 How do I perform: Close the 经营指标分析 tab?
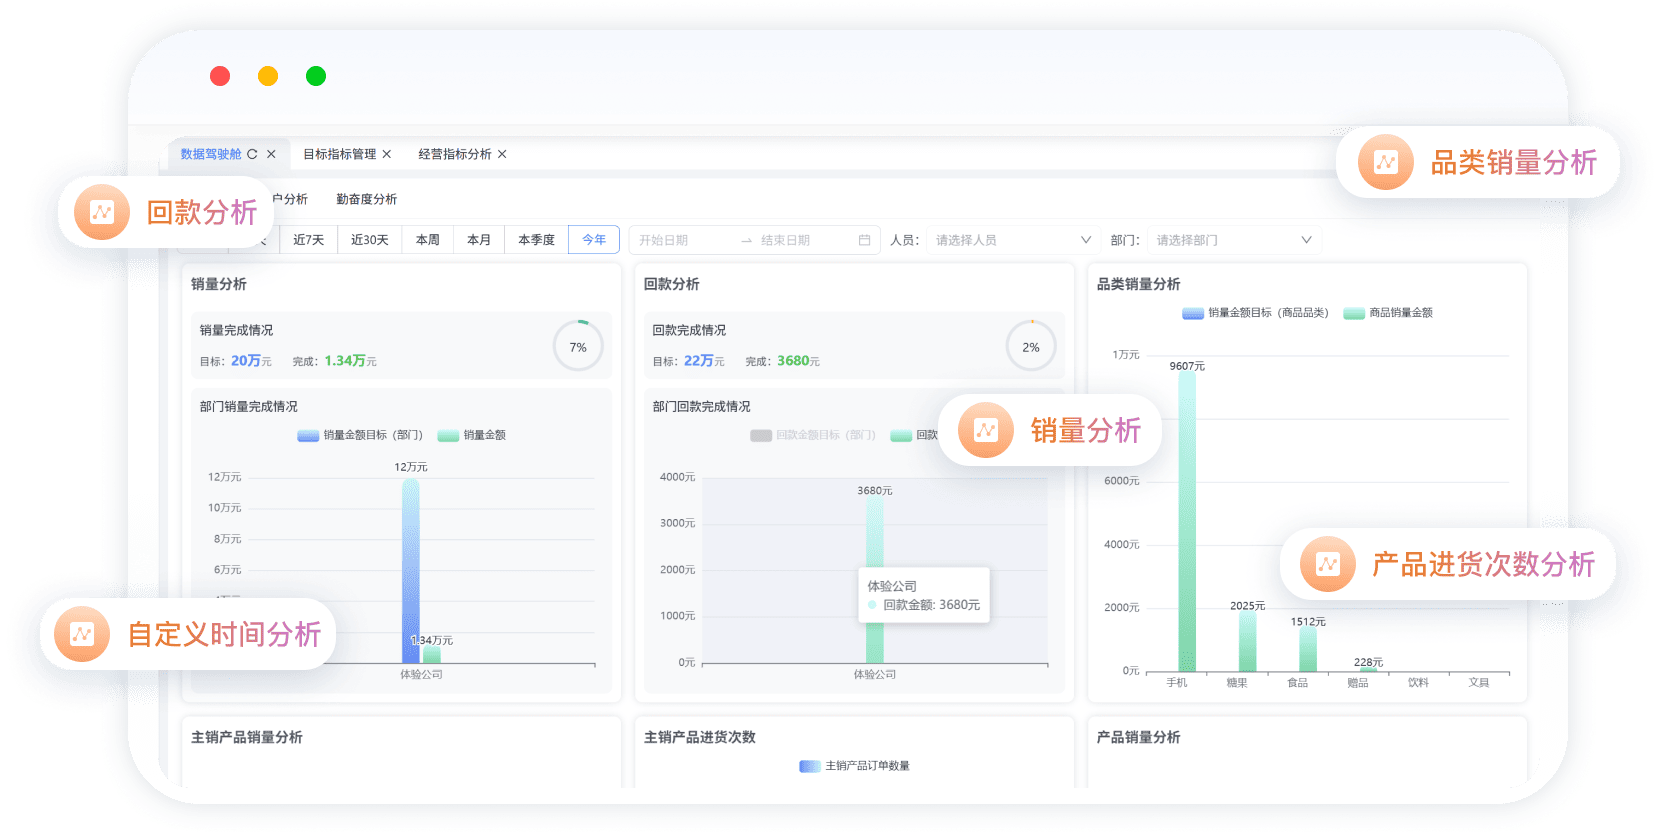(502, 154)
